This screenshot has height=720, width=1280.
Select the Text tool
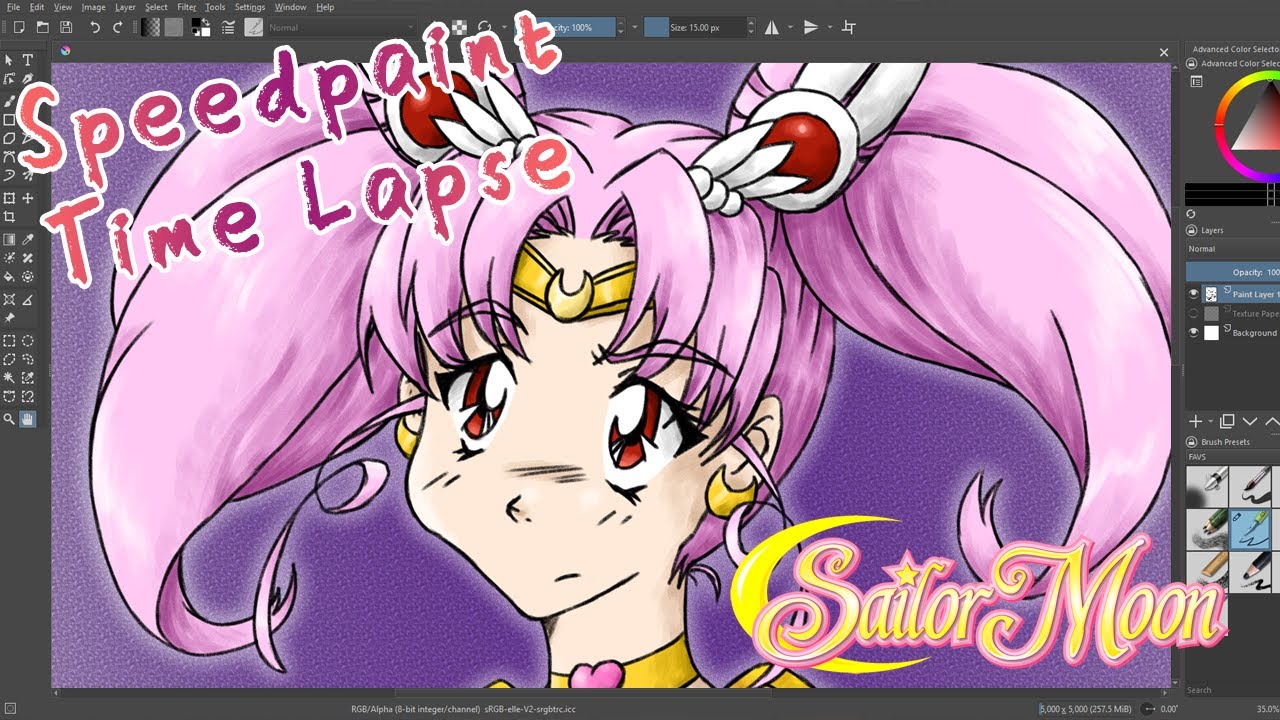[28, 60]
